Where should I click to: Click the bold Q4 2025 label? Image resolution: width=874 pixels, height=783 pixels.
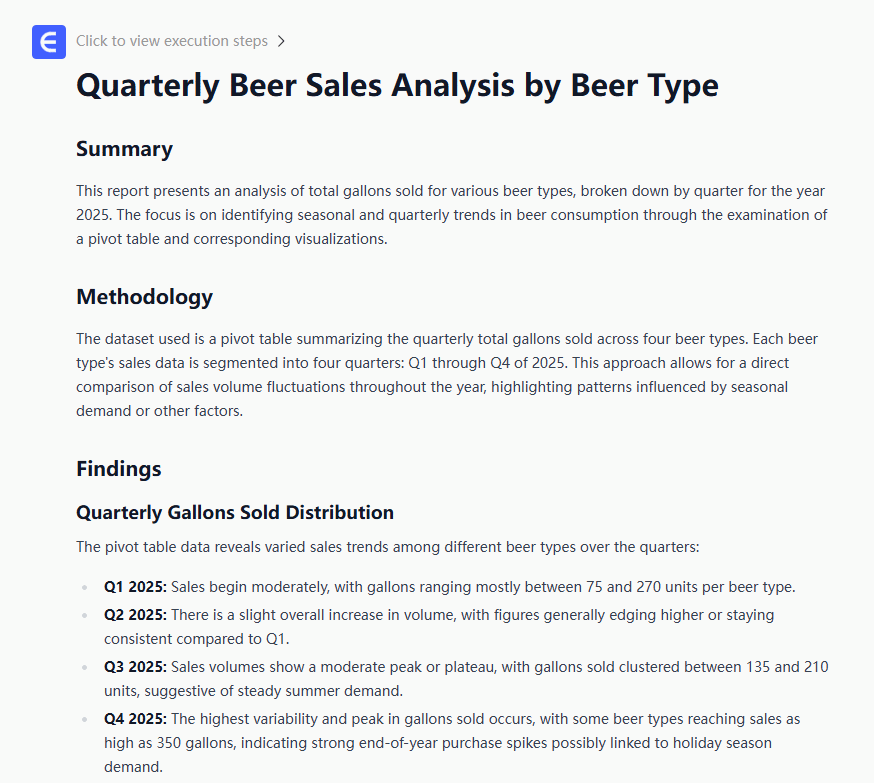135,719
